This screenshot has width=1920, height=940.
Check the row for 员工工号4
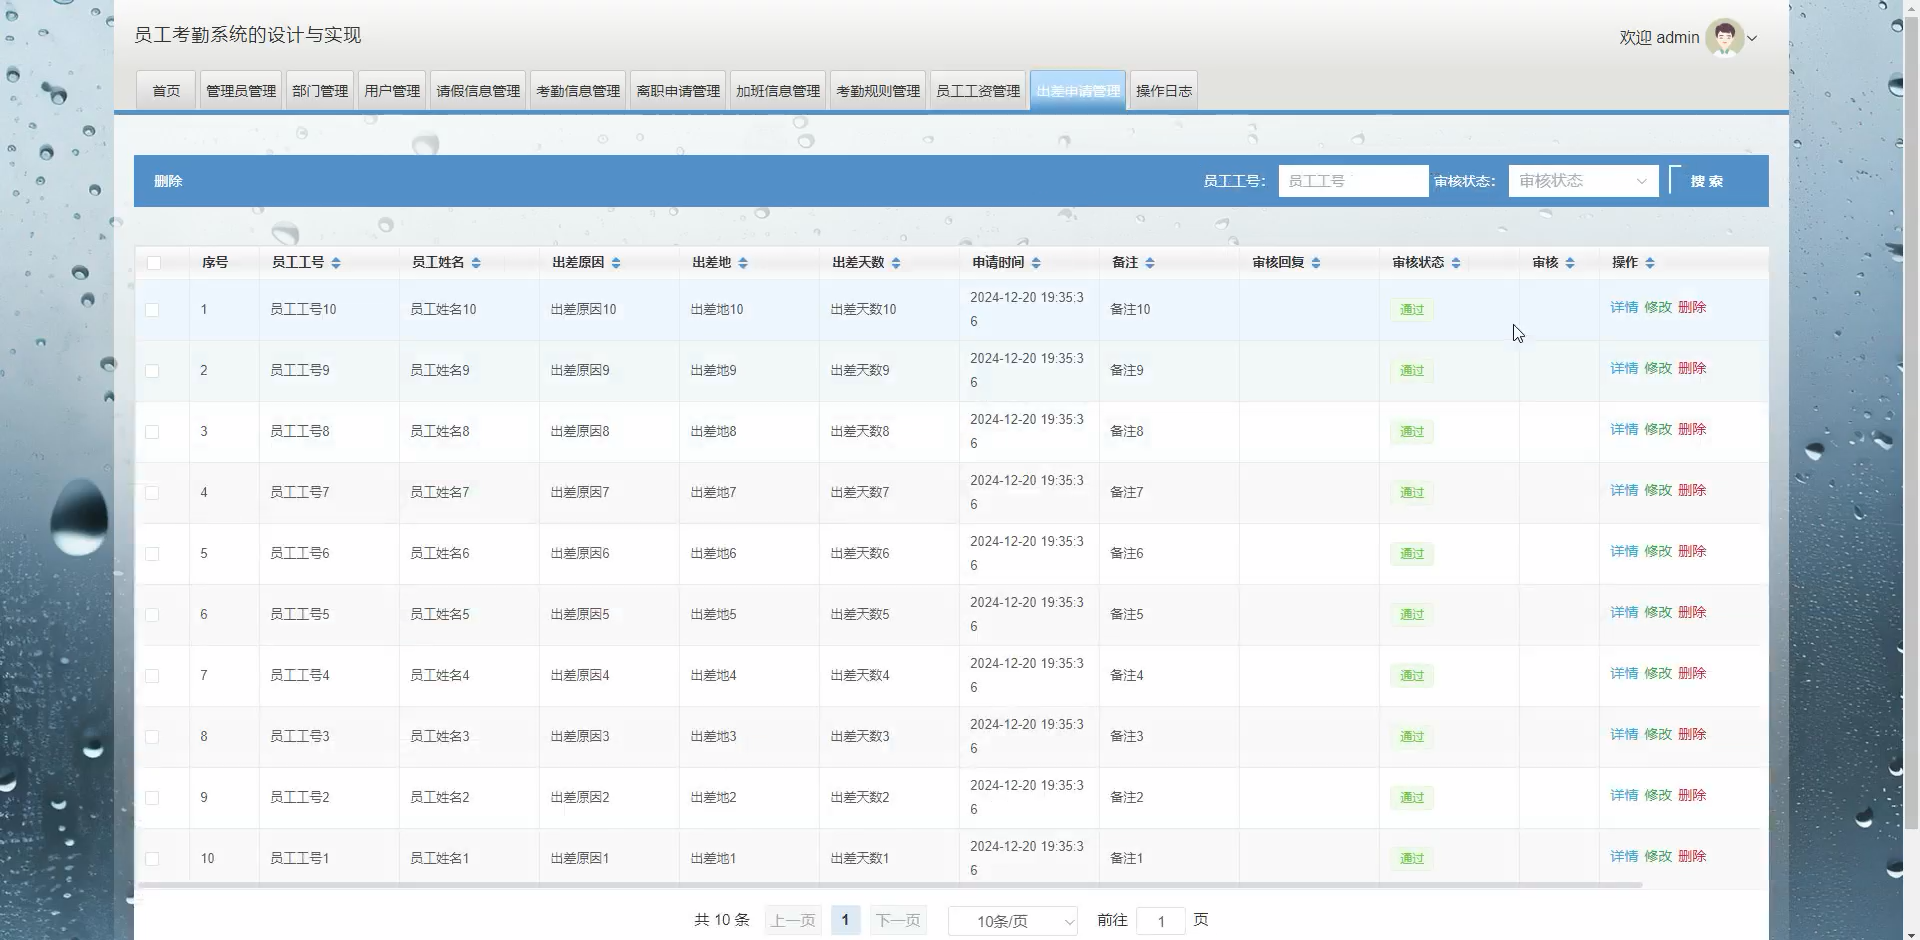point(152,676)
